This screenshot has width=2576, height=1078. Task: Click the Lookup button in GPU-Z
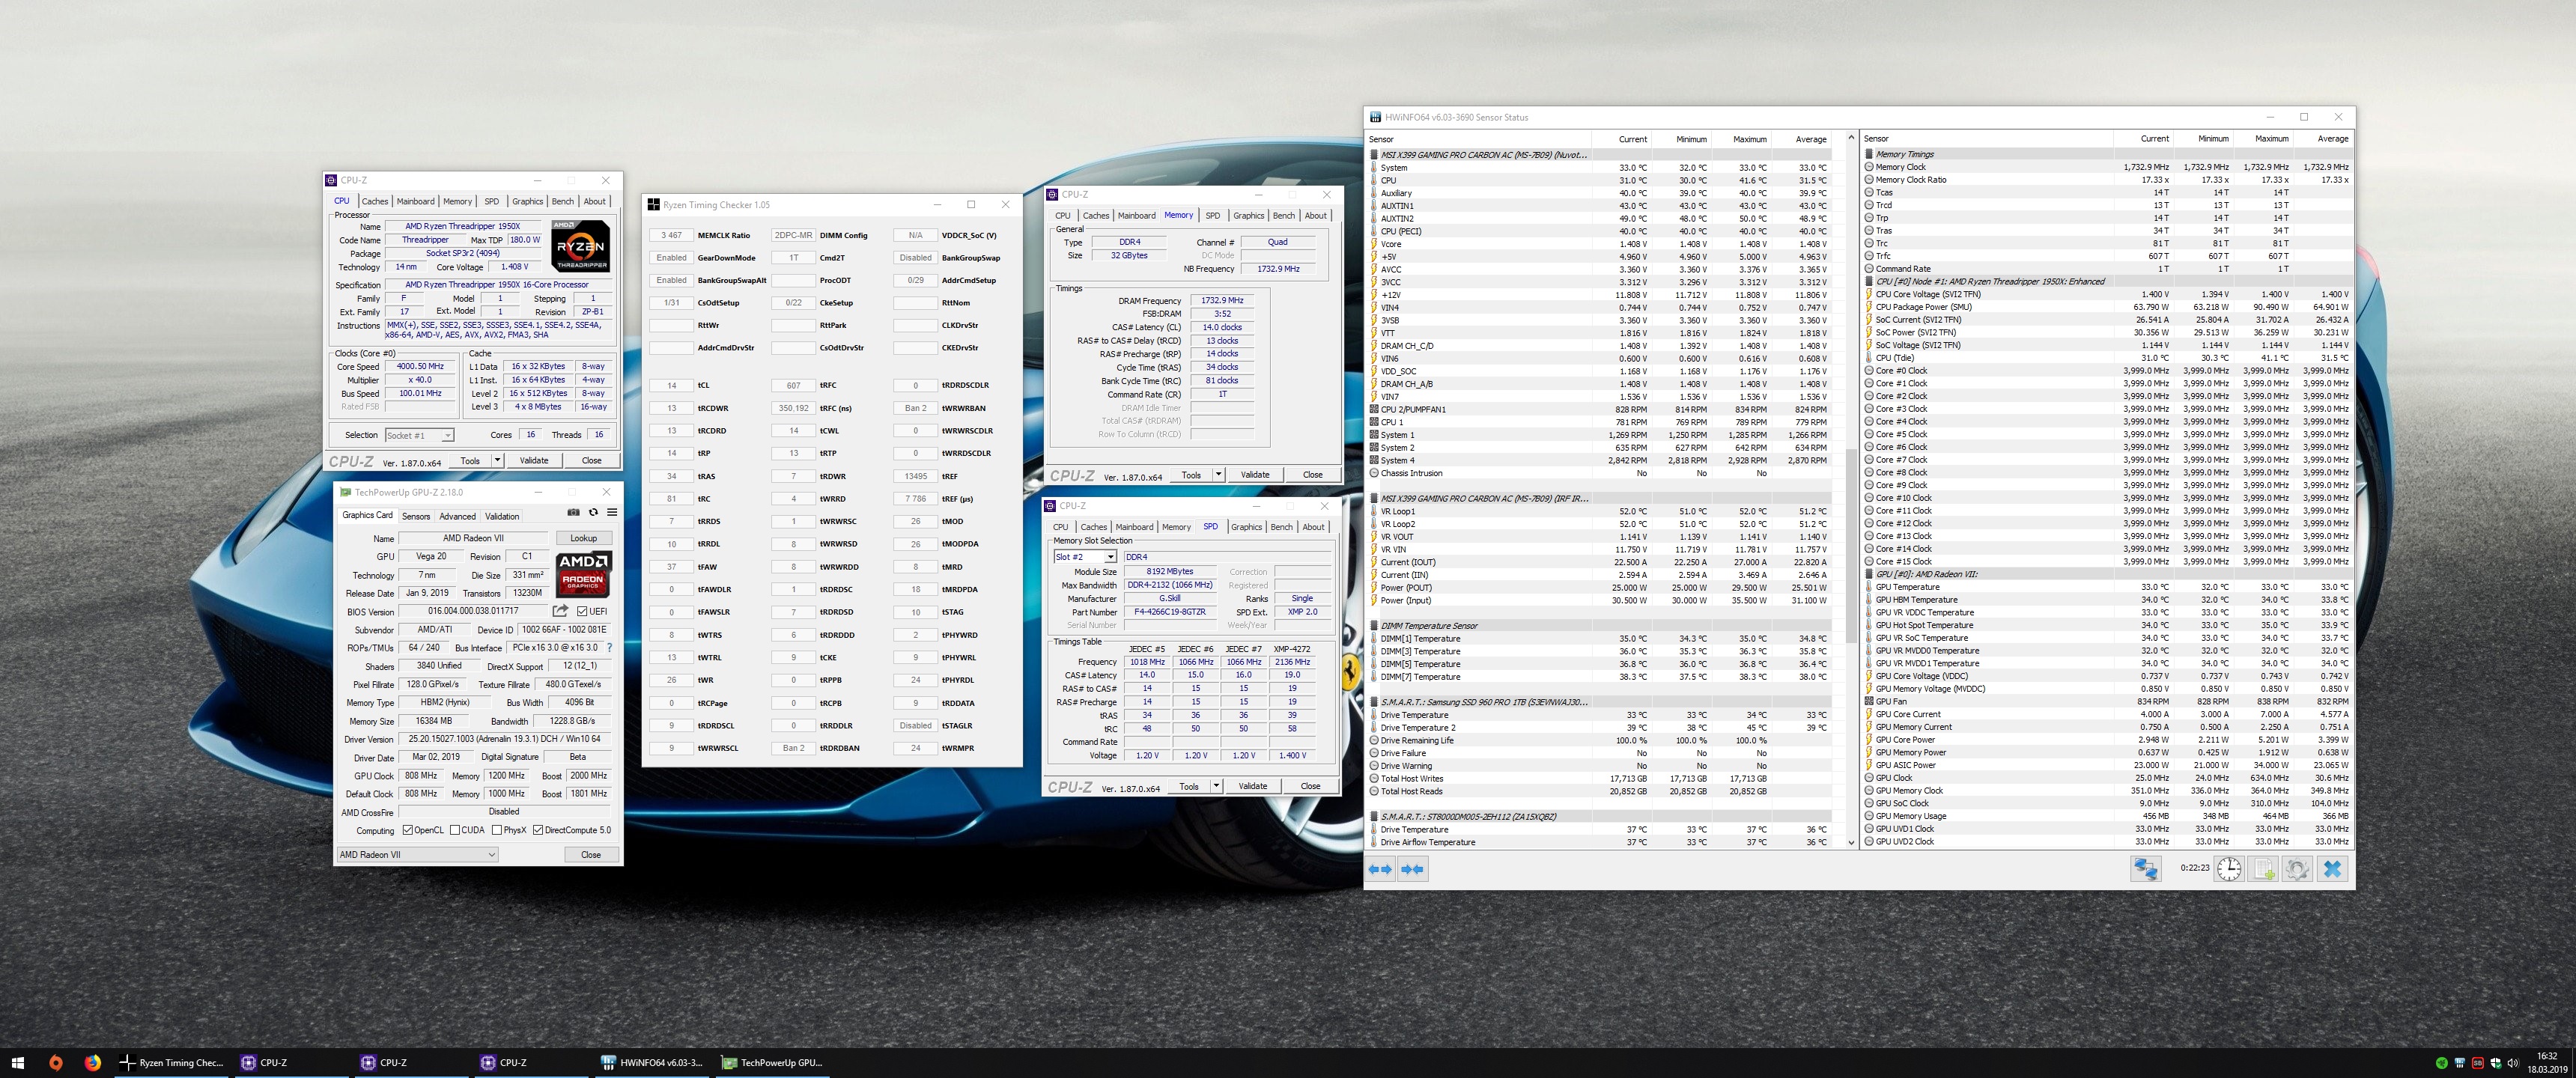[583, 538]
